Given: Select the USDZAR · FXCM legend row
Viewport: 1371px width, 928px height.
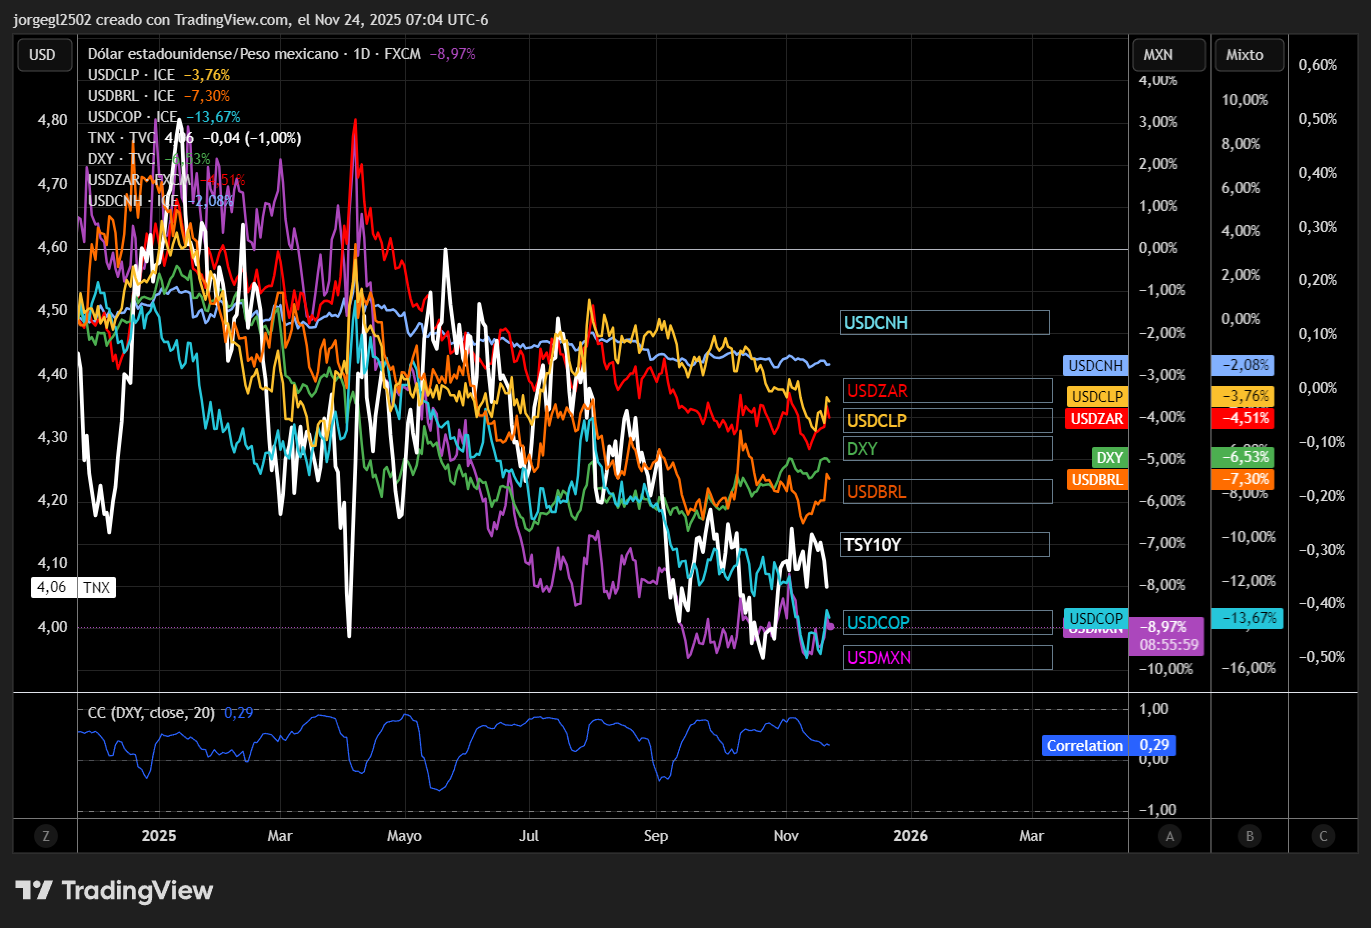Looking at the screenshot, I should (x=166, y=180).
